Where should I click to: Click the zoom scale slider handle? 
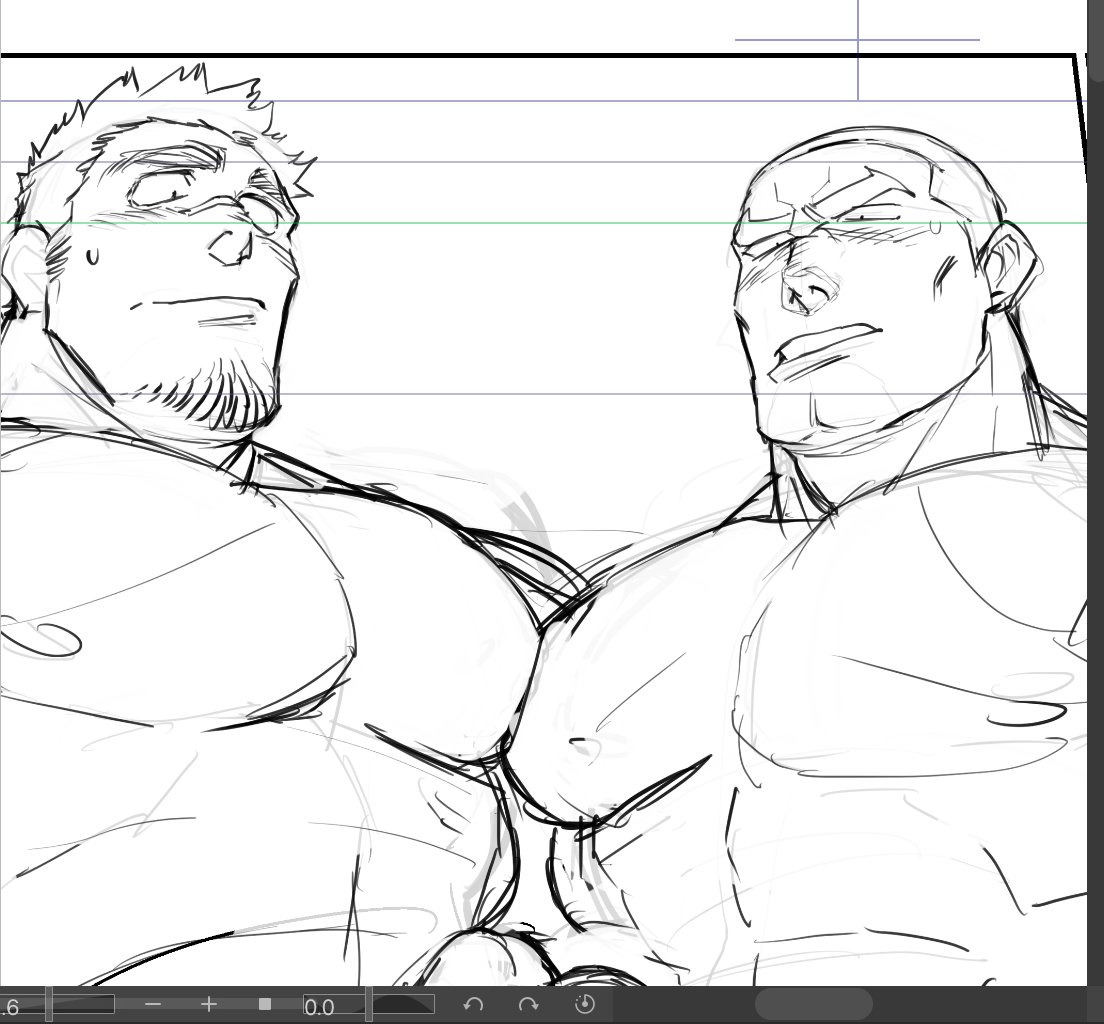[x=49, y=1004]
